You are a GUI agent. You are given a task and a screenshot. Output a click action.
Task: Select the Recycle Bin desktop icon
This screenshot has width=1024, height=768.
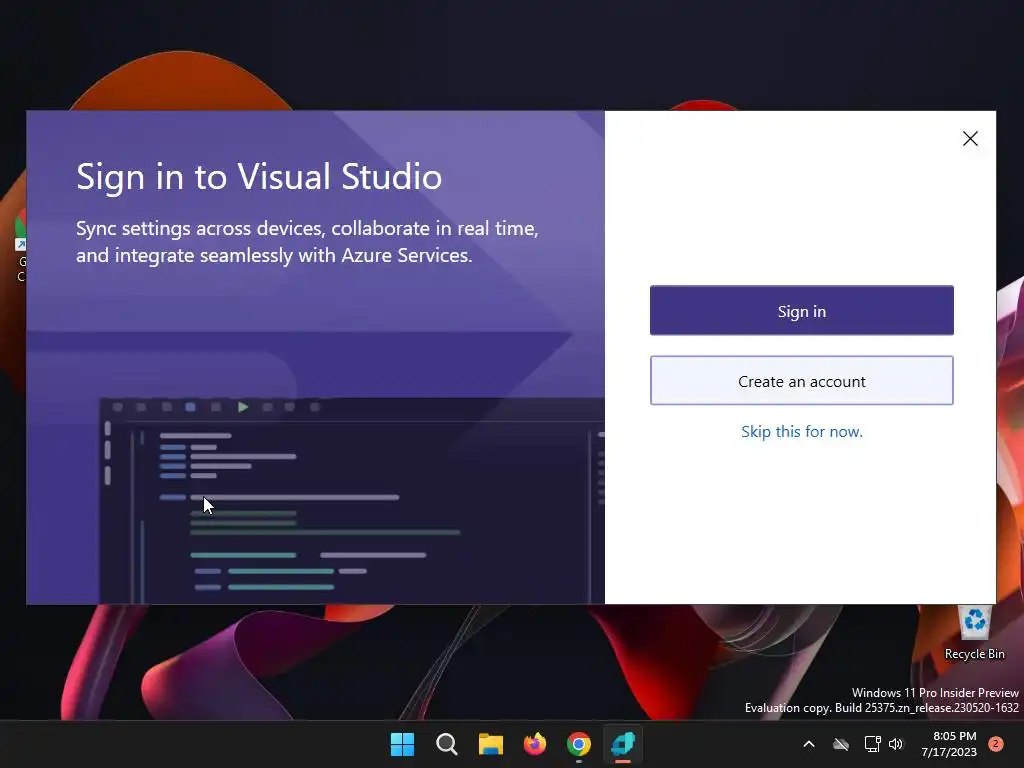coord(974,633)
